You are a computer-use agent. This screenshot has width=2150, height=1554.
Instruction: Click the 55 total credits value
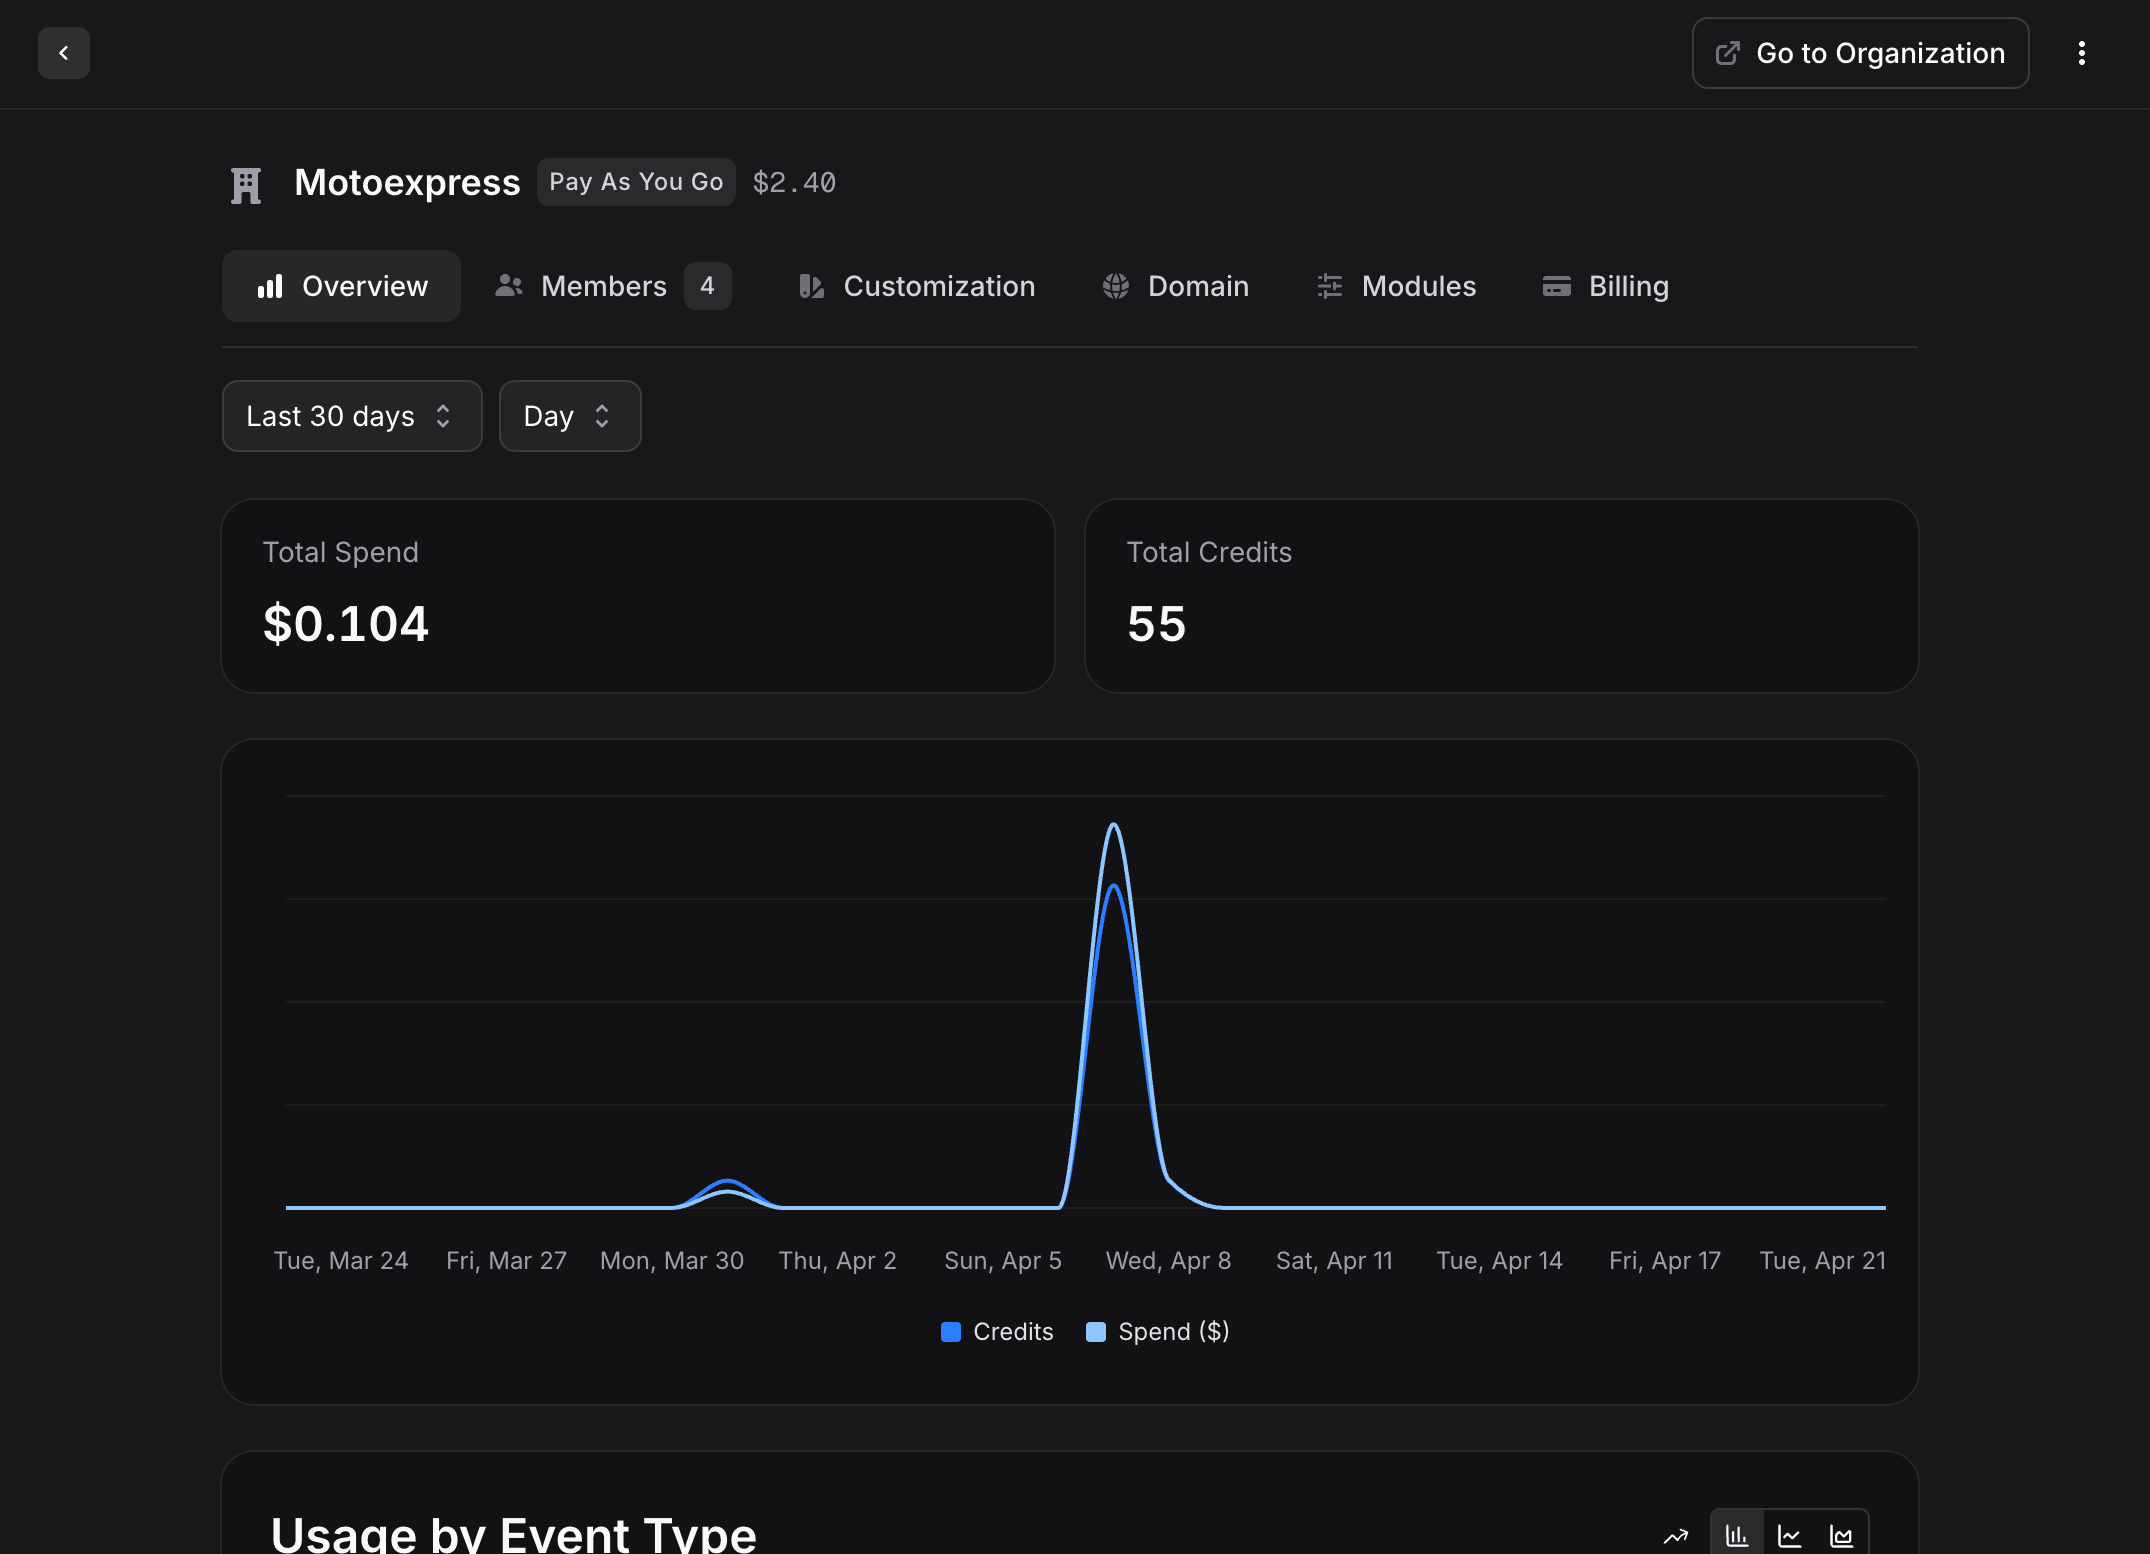(1157, 624)
